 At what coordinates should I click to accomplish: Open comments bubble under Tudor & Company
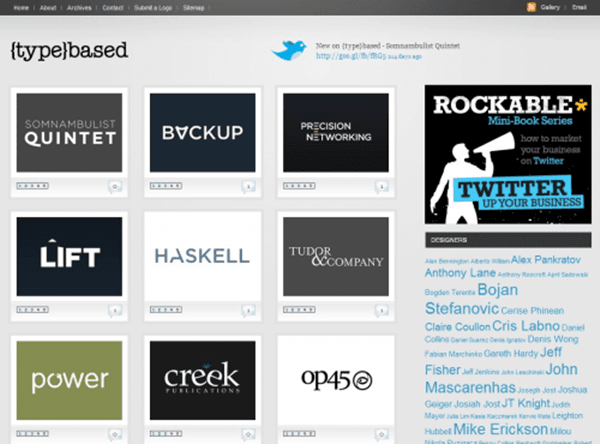(382, 310)
